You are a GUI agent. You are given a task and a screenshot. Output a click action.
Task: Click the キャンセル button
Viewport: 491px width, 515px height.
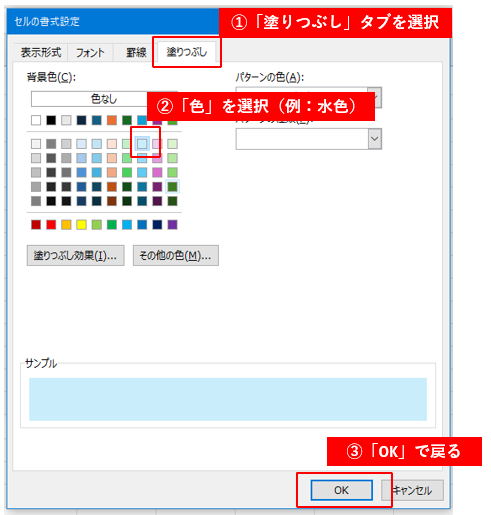tap(413, 490)
